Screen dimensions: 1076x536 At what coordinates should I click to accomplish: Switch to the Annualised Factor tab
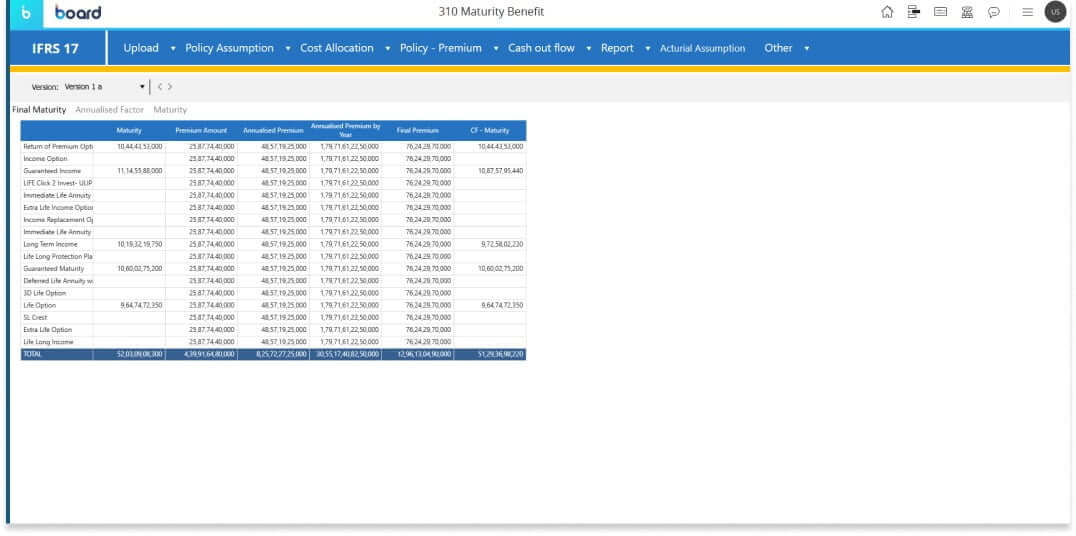click(x=110, y=109)
